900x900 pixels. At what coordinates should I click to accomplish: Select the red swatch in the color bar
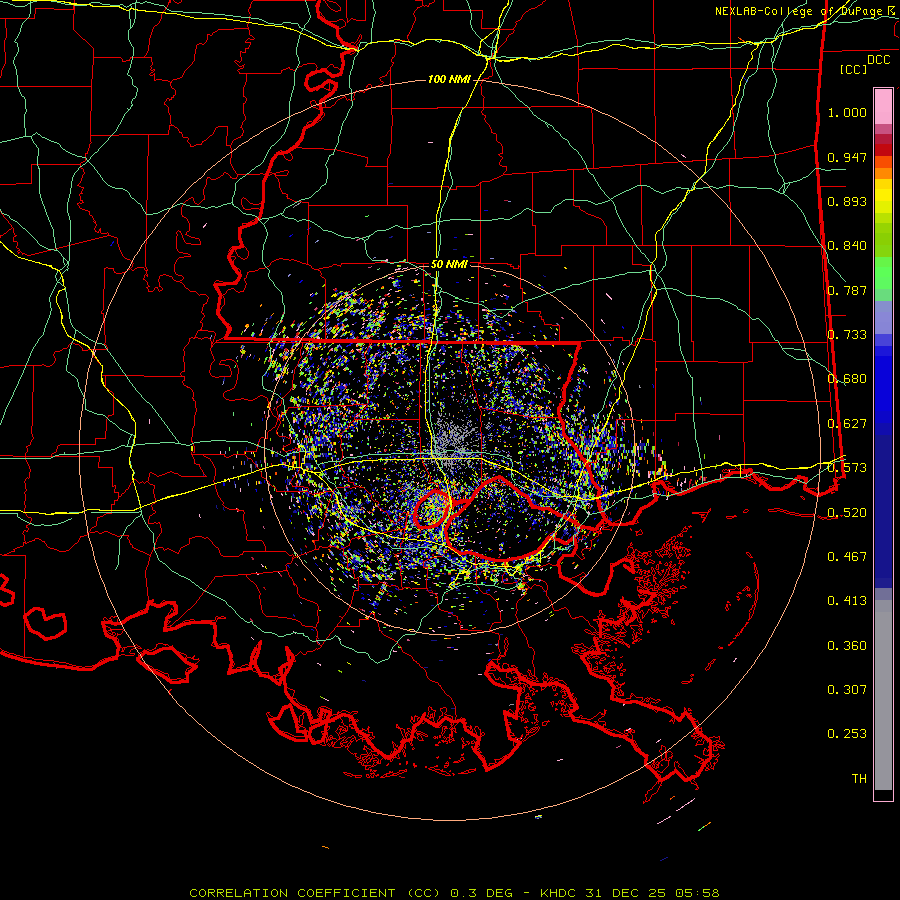click(883, 149)
